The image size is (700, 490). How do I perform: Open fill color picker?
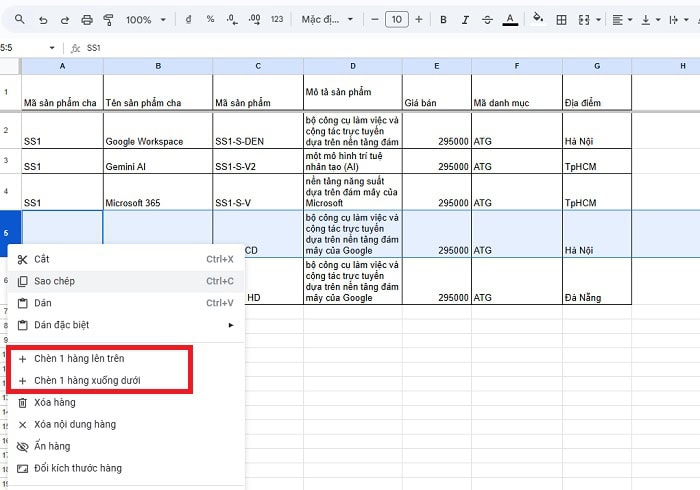[538, 18]
